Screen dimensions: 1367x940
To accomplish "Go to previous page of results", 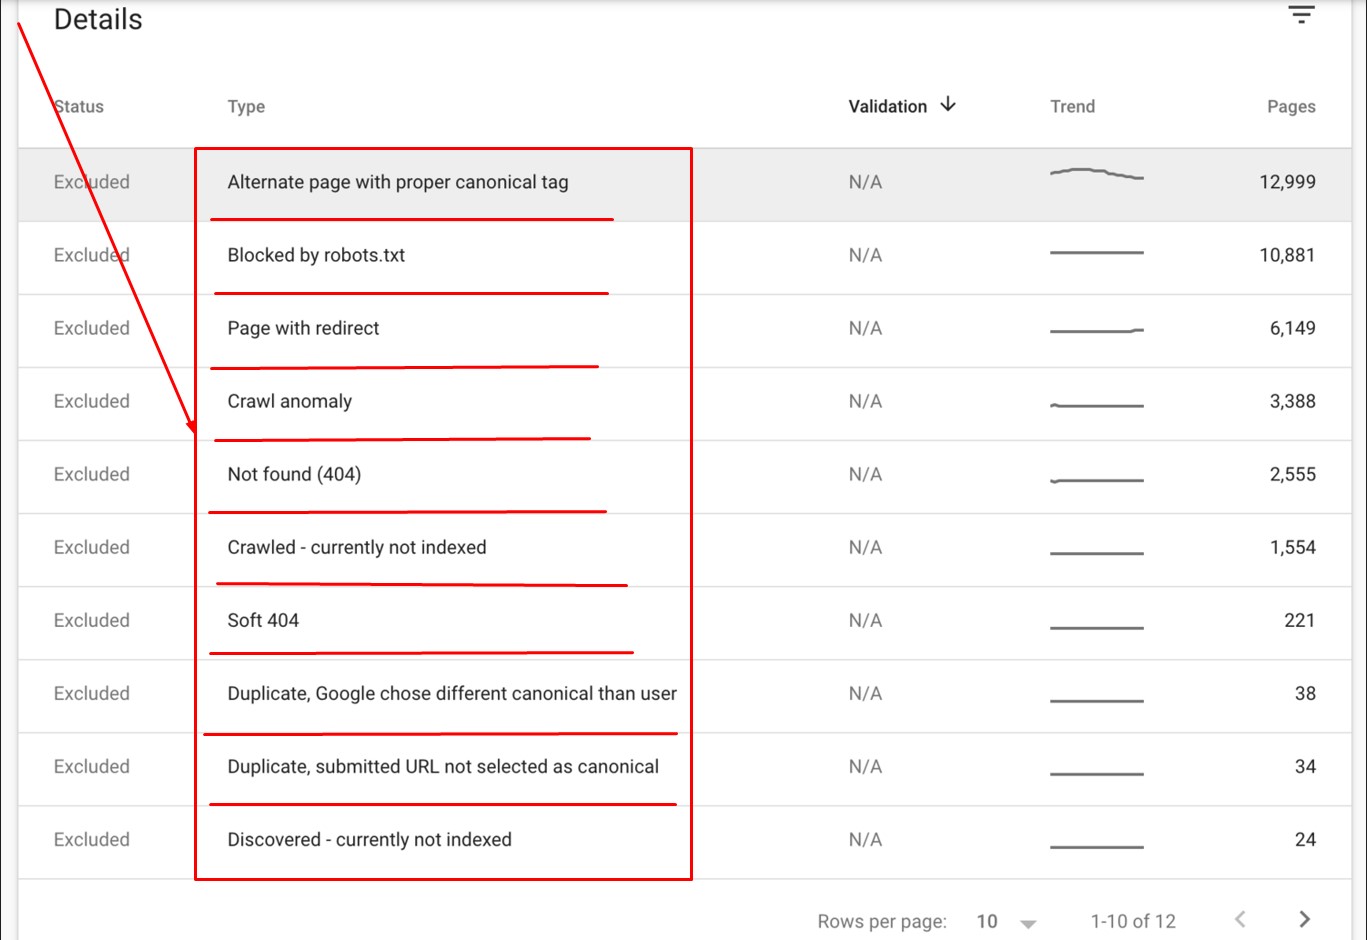I will [x=1241, y=919].
